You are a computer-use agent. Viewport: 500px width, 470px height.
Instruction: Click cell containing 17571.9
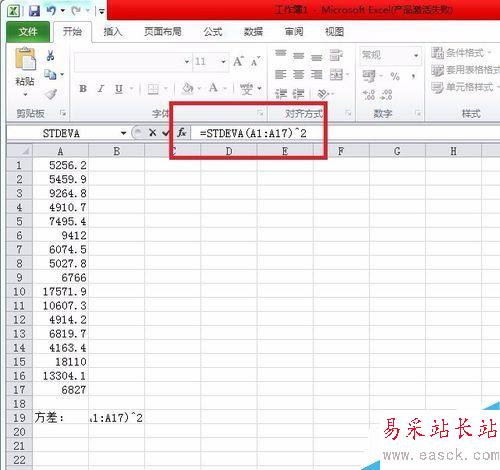click(61, 292)
